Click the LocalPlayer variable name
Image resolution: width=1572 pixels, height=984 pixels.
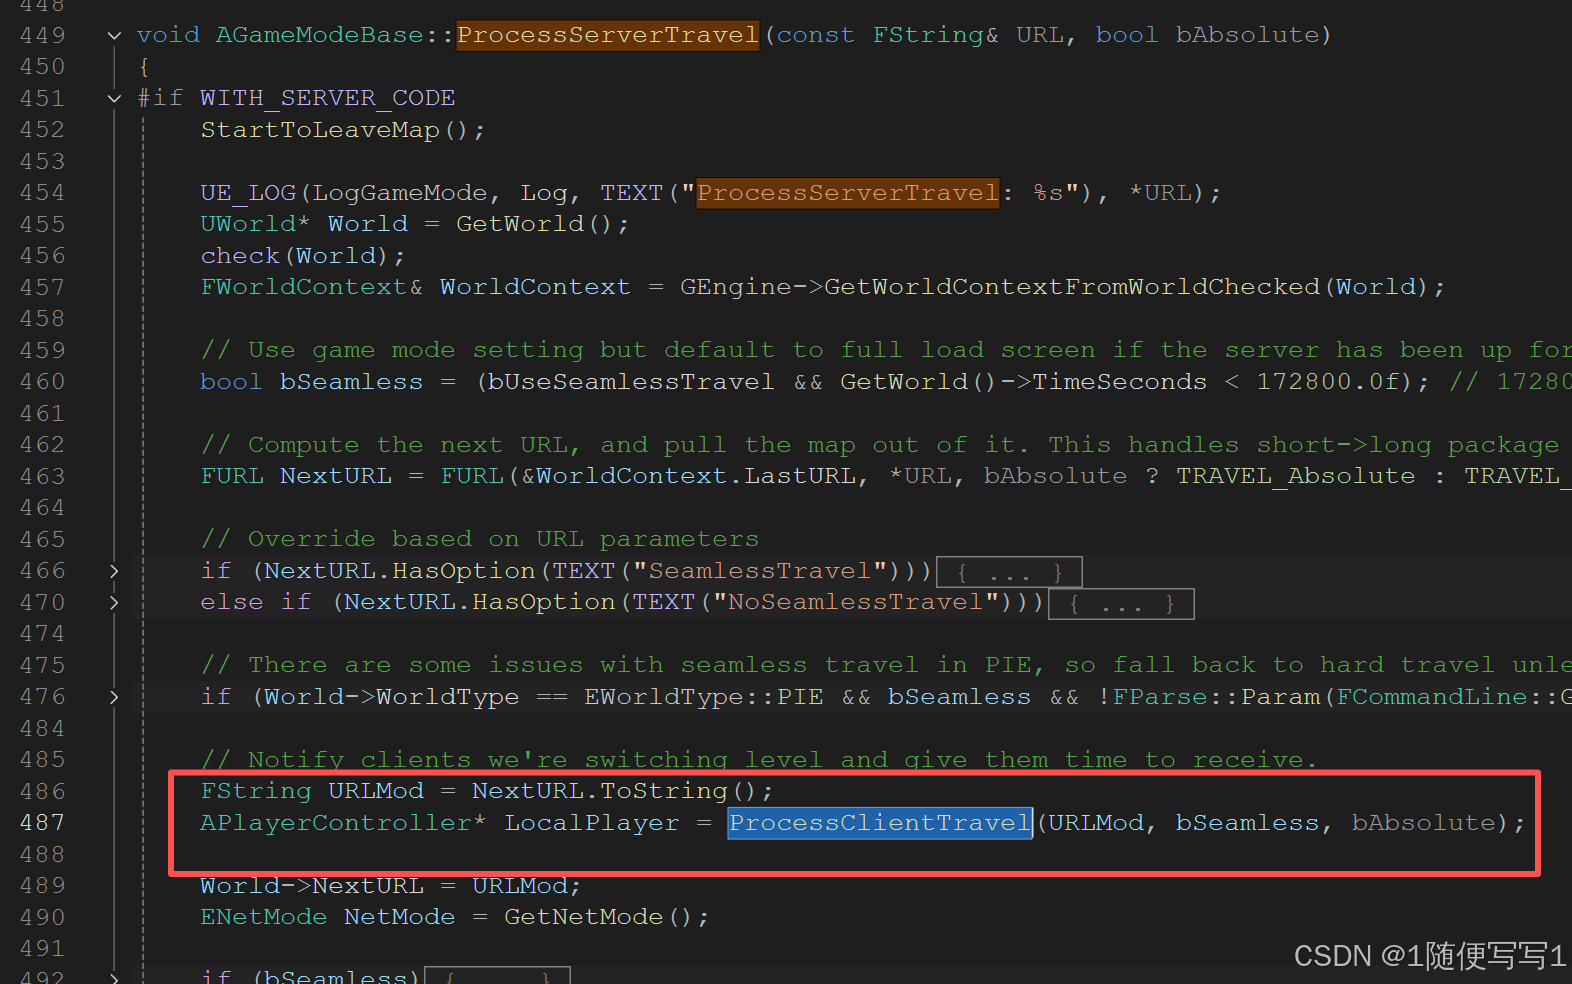(x=591, y=823)
